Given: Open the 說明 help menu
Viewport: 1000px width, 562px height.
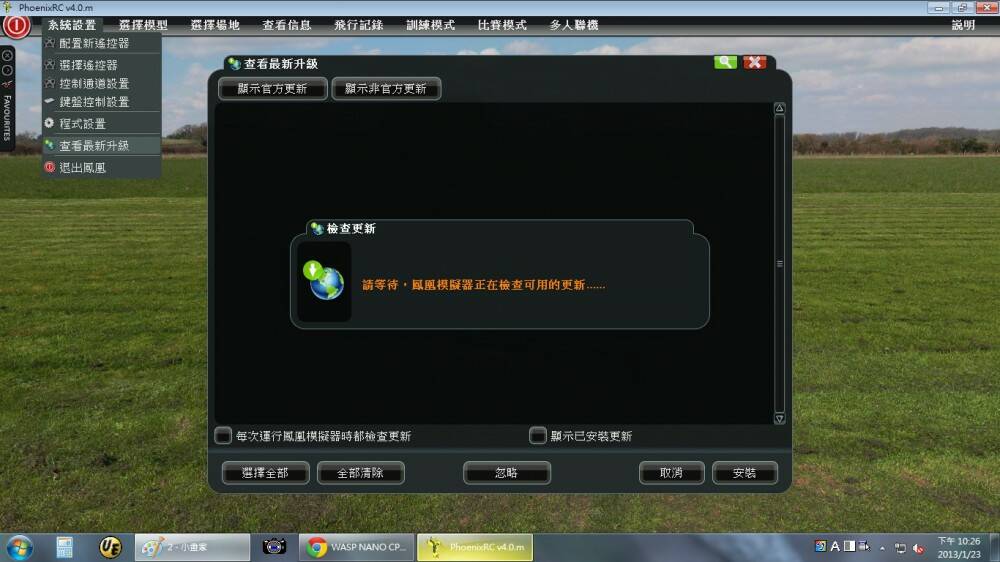Looking at the screenshot, I should 963,25.
